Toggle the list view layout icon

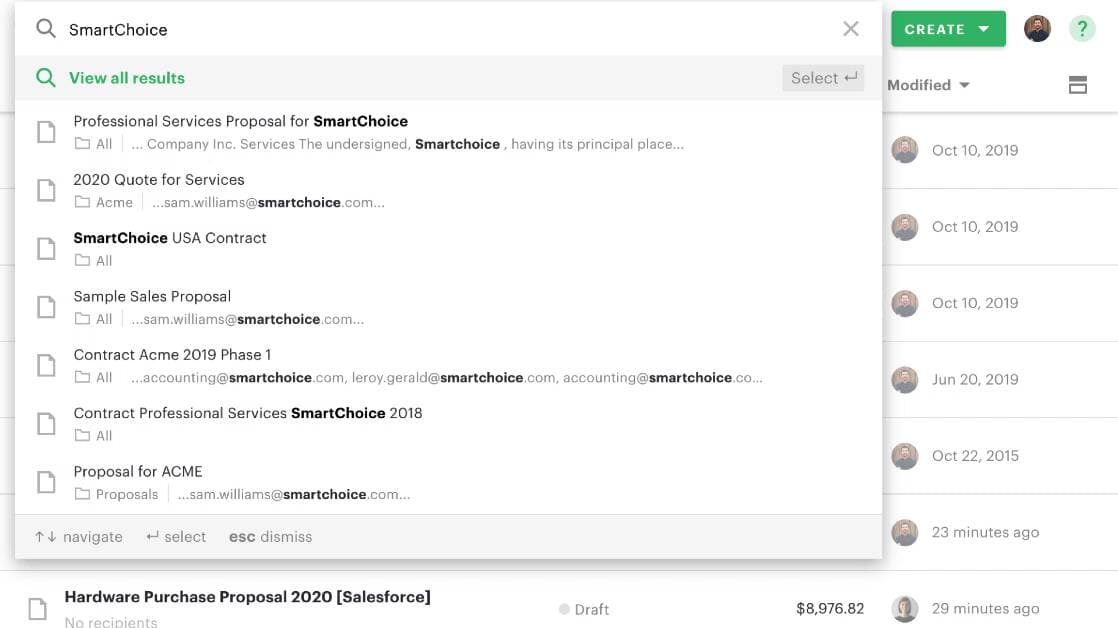tap(1077, 85)
